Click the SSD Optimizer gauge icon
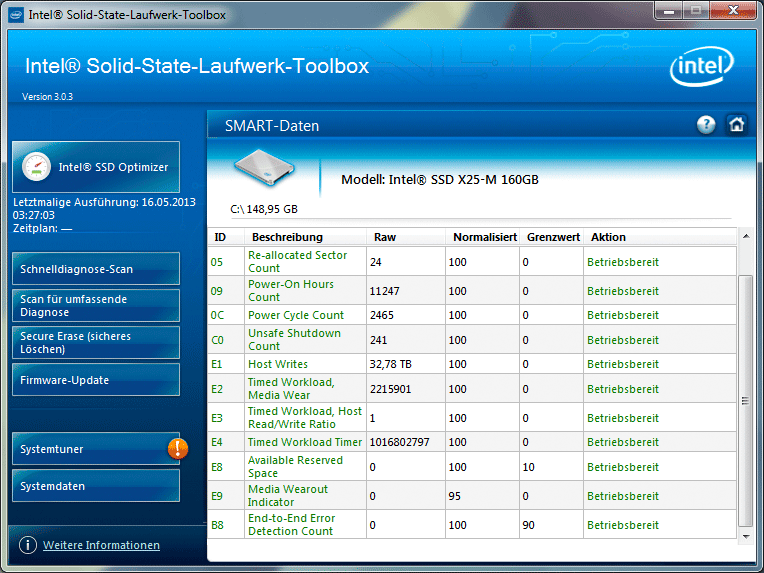Image resolution: width=764 pixels, height=573 pixels. [x=36, y=167]
